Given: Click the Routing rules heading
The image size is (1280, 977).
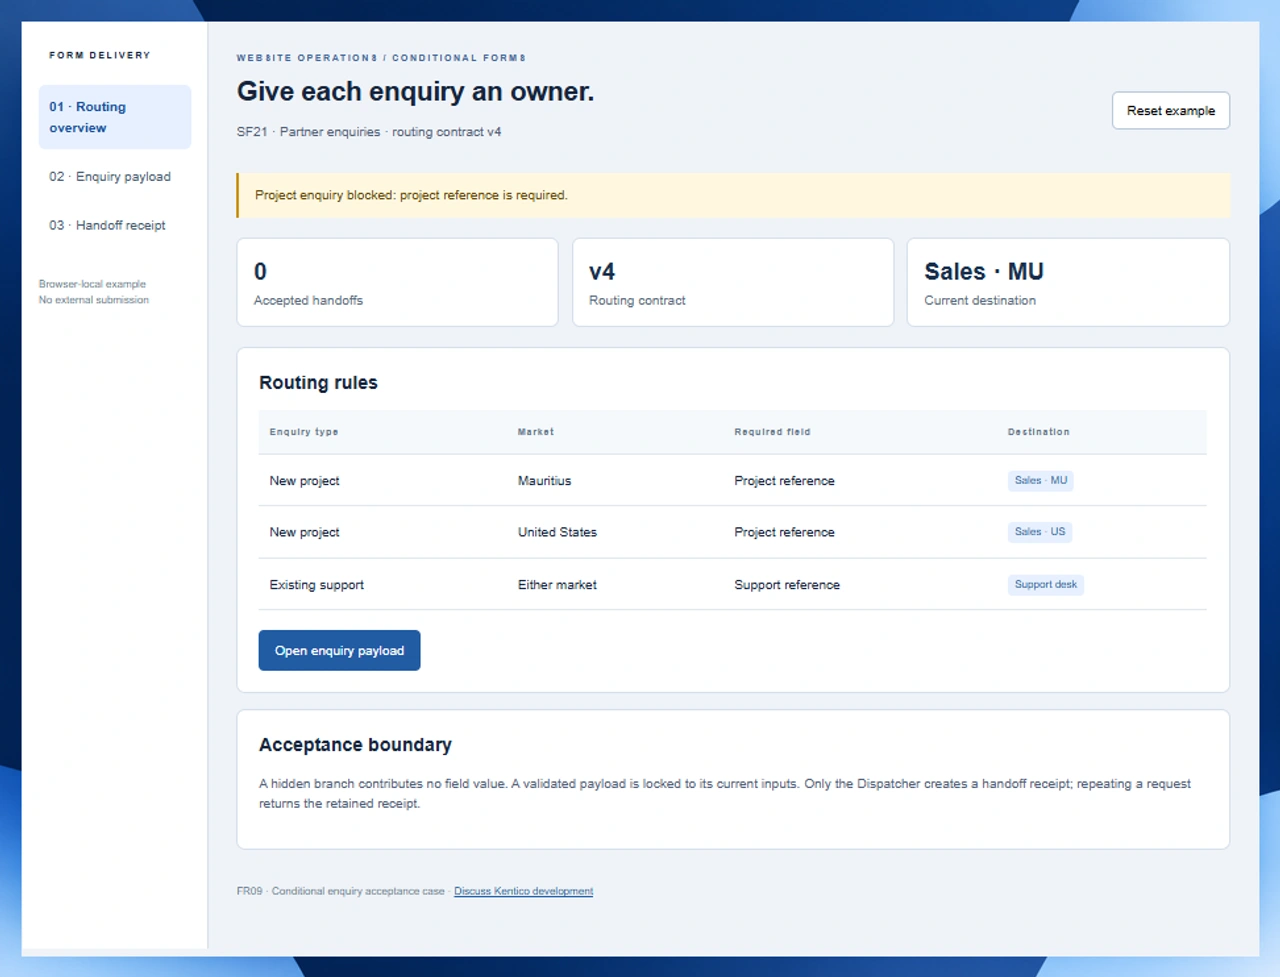Looking at the screenshot, I should 318,383.
